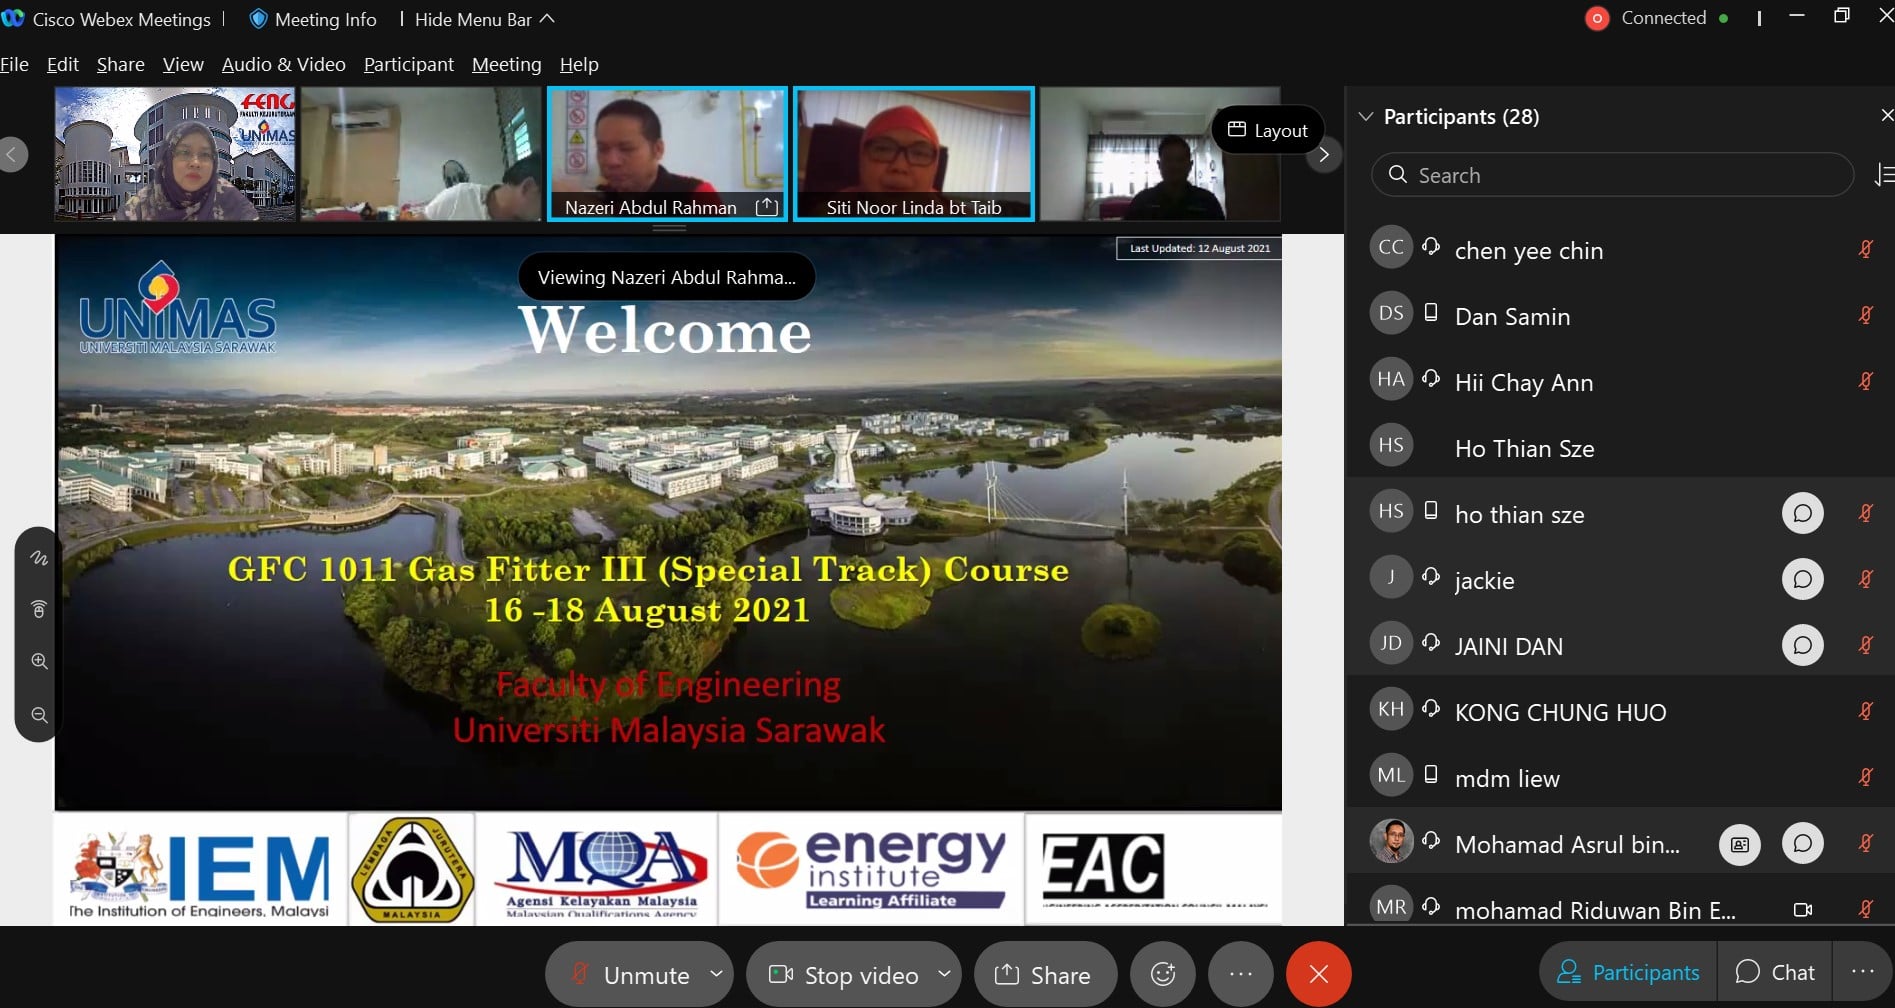This screenshot has height=1008, width=1895.
Task: Close the Participants panel
Action: pos(1886,116)
